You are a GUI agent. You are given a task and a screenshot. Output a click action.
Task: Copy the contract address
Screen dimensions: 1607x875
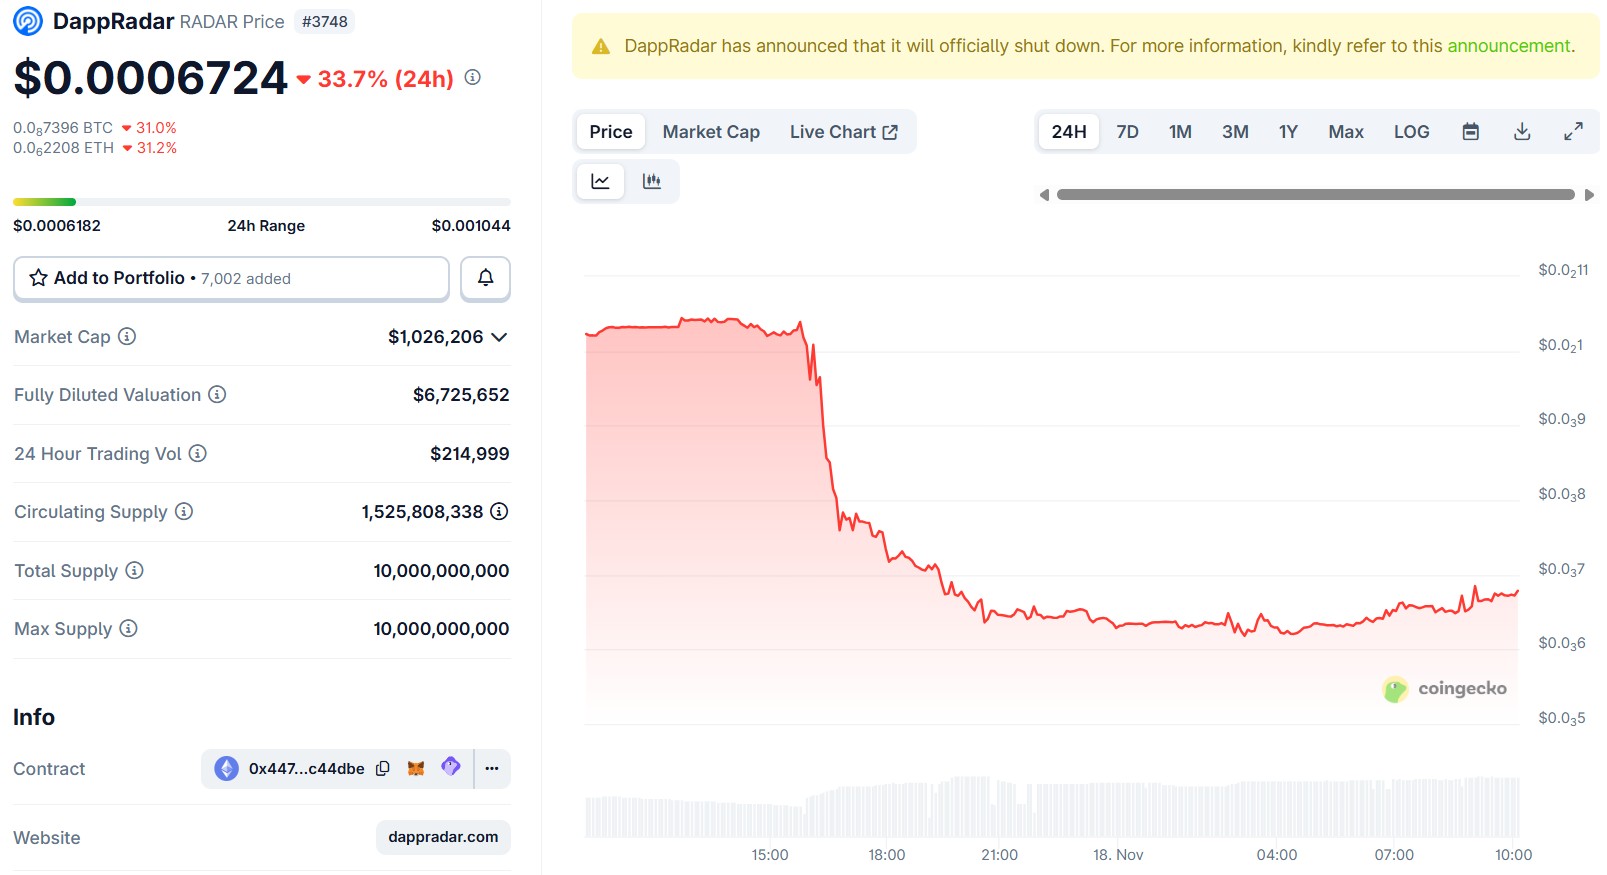(x=383, y=769)
